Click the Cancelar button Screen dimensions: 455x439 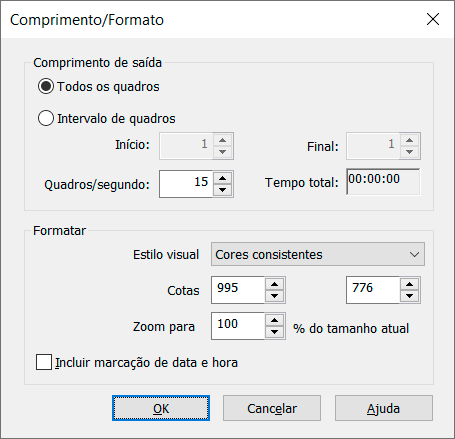272,408
